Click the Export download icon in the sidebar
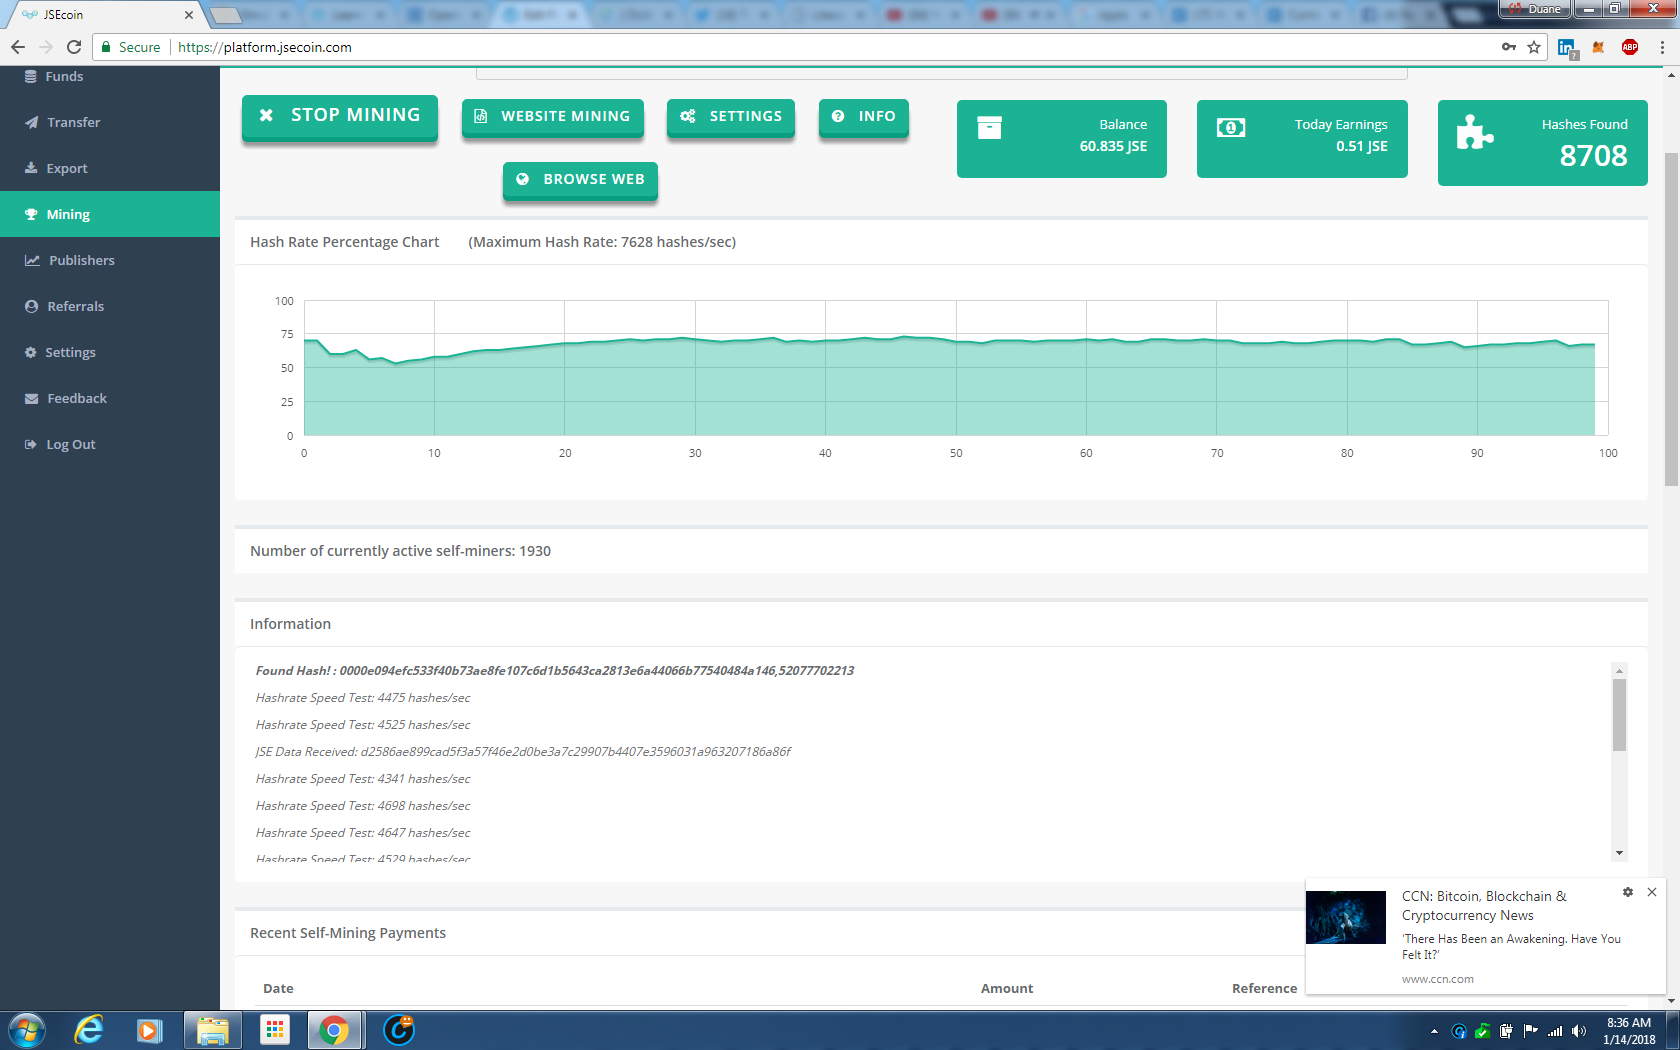The width and height of the screenshot is (1680, 1050). (x=32, y=168)
